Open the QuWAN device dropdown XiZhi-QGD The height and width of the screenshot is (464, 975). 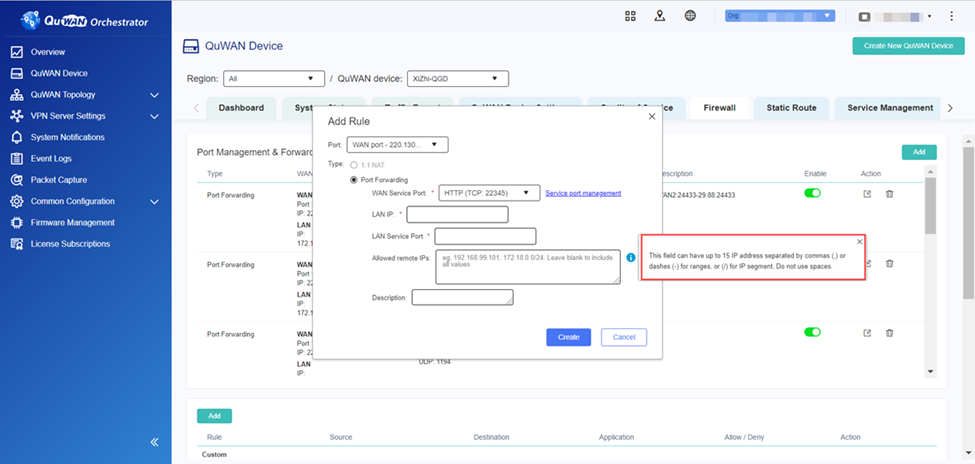[458, 79]
